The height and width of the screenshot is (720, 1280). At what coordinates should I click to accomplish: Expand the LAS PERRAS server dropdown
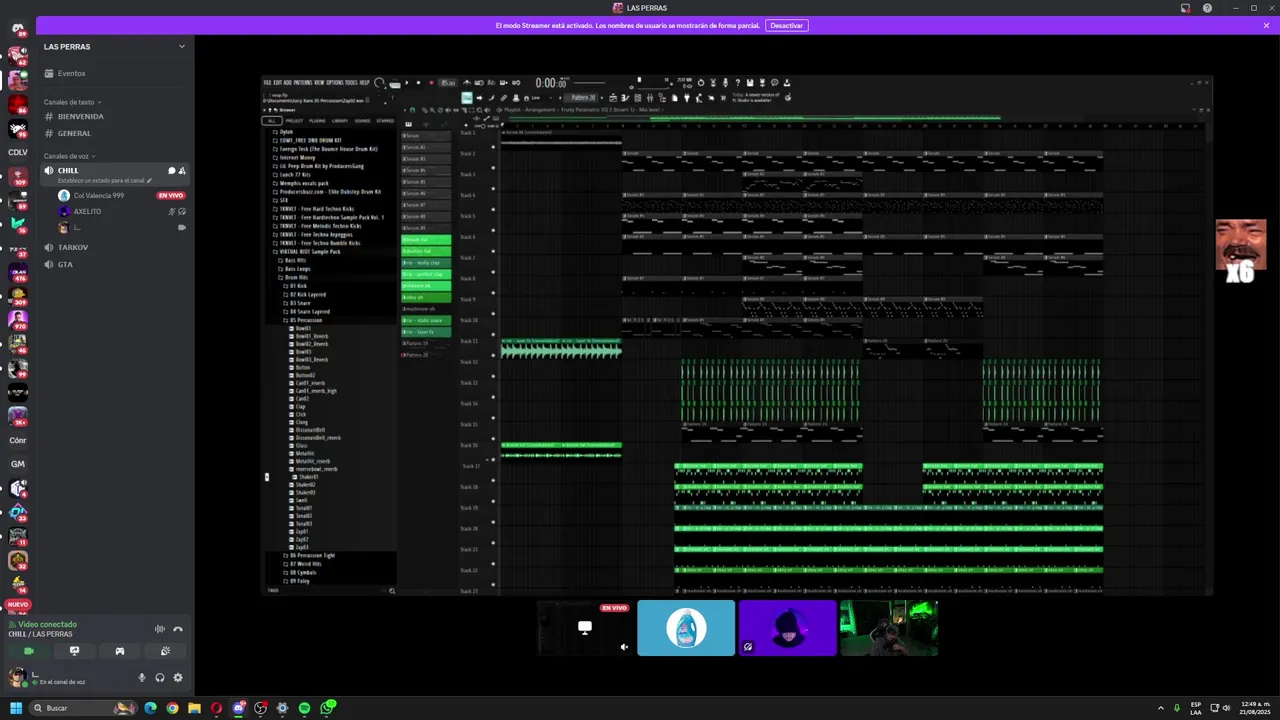coord(182,47)
